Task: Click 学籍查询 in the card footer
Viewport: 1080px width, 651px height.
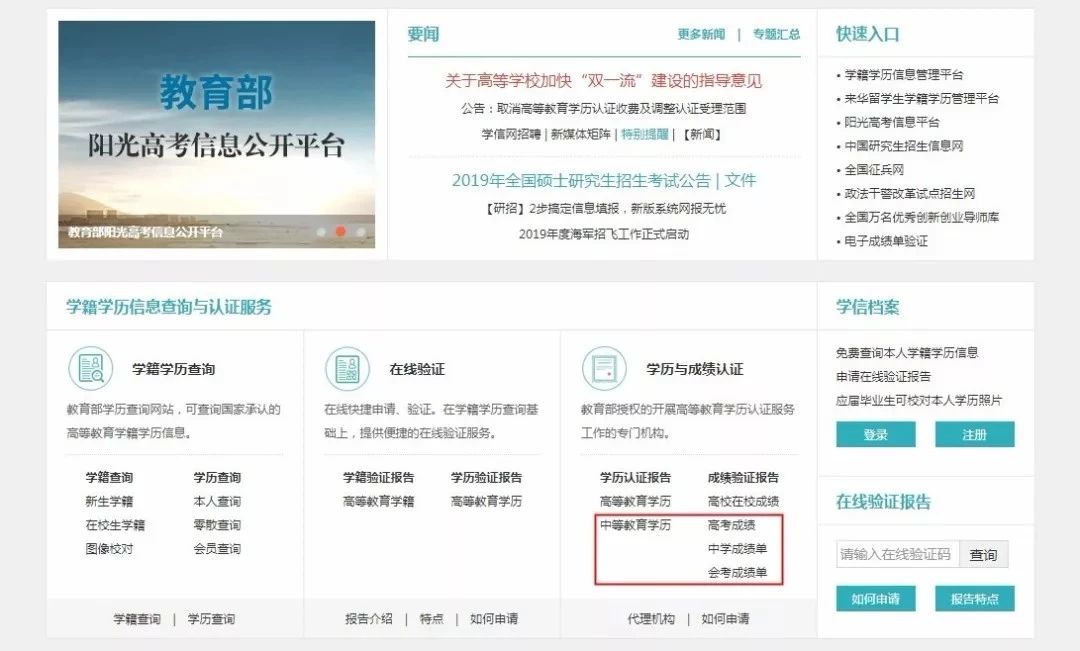Action: pos(137,619)
